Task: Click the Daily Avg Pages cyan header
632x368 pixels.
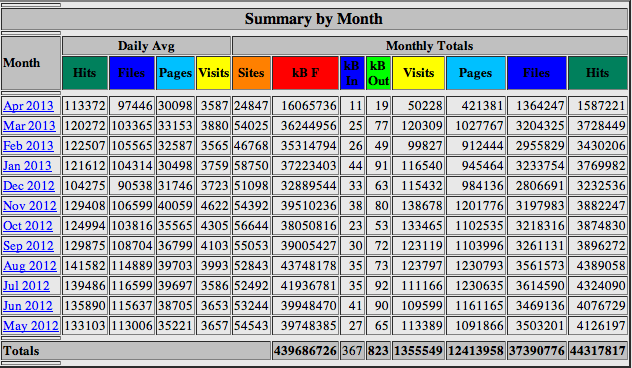Action: click(x=175, y=73)
